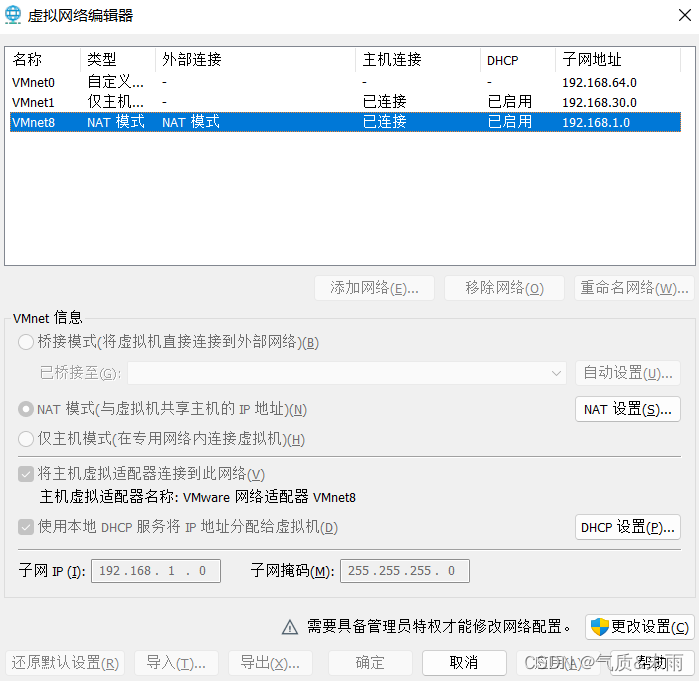Click VMnet1 type cell 仅主机...
Screen dimensions: 699x681
115,102
